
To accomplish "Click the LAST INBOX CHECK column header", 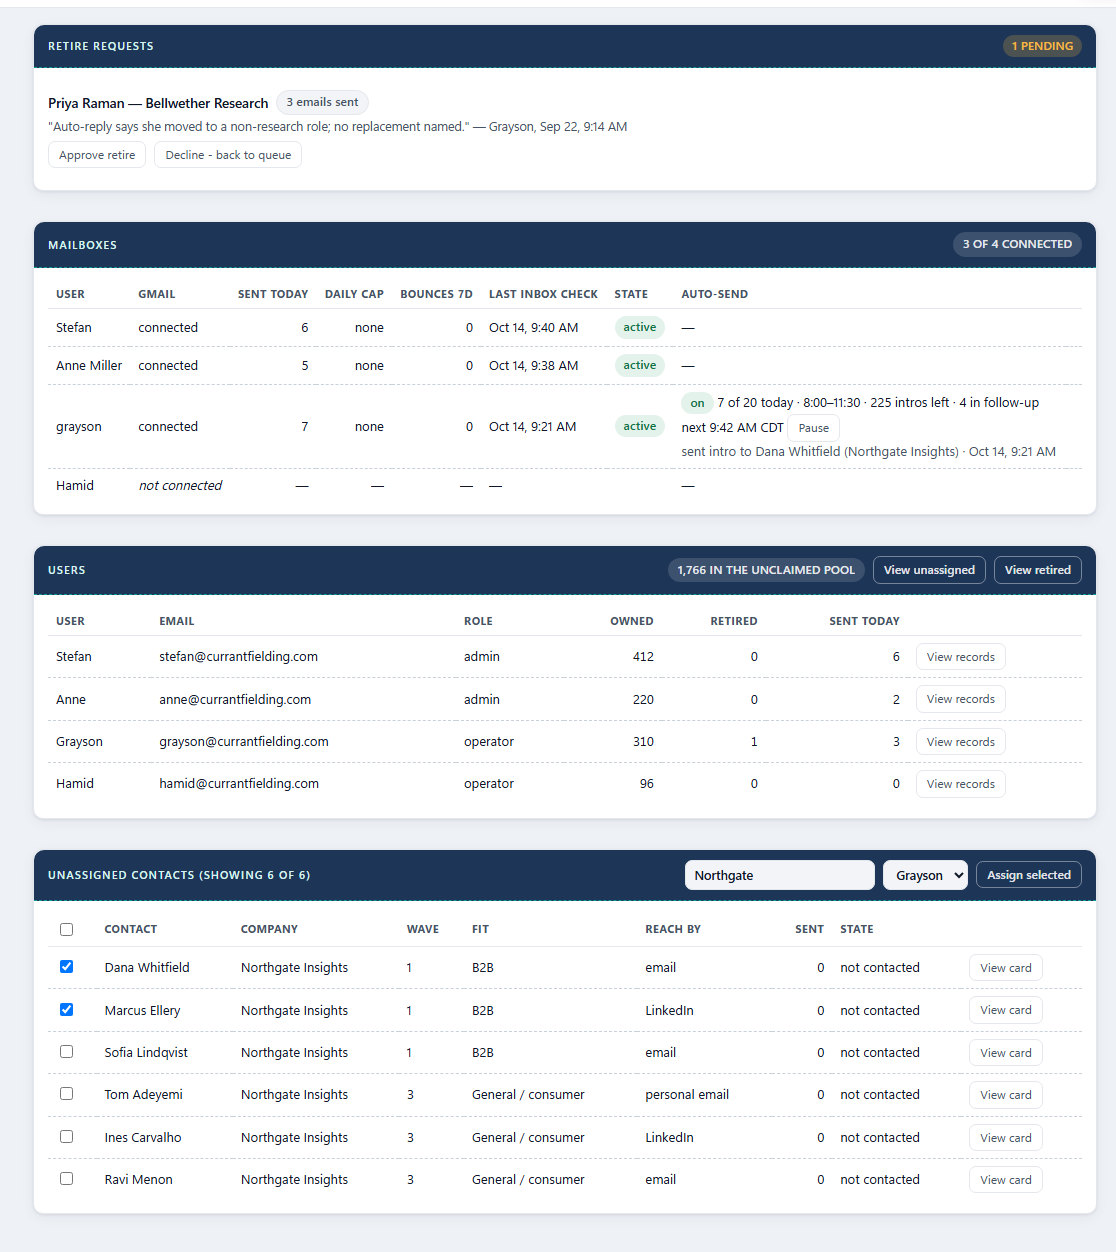I will tap(543, 294).
